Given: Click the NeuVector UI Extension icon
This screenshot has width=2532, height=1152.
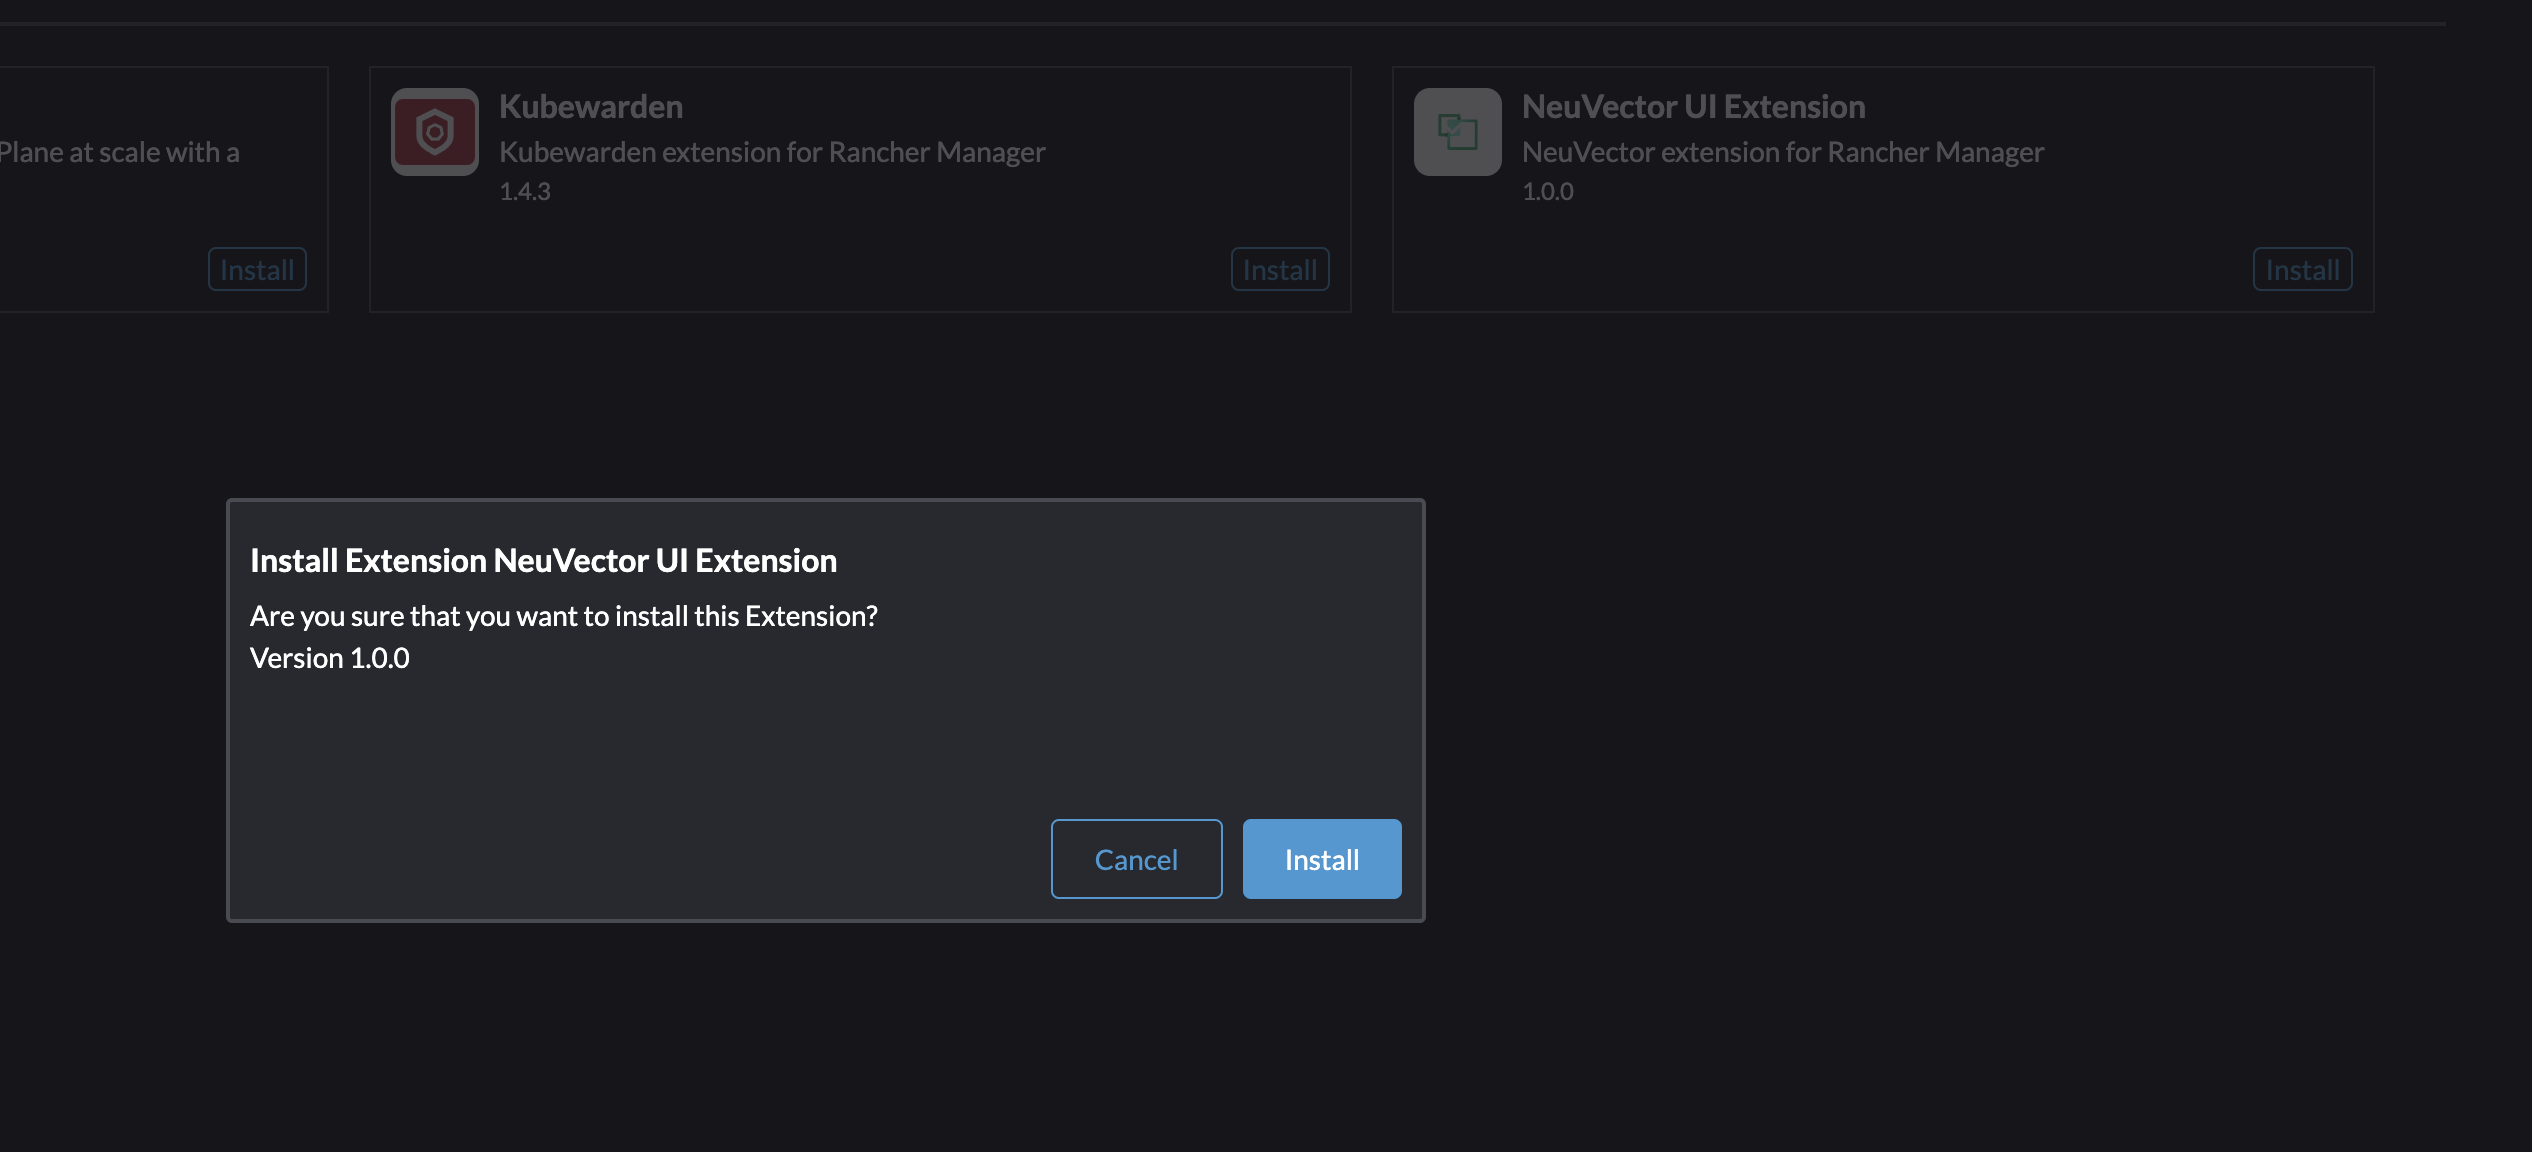Looking at the screenshot, I should point(1457,132).
